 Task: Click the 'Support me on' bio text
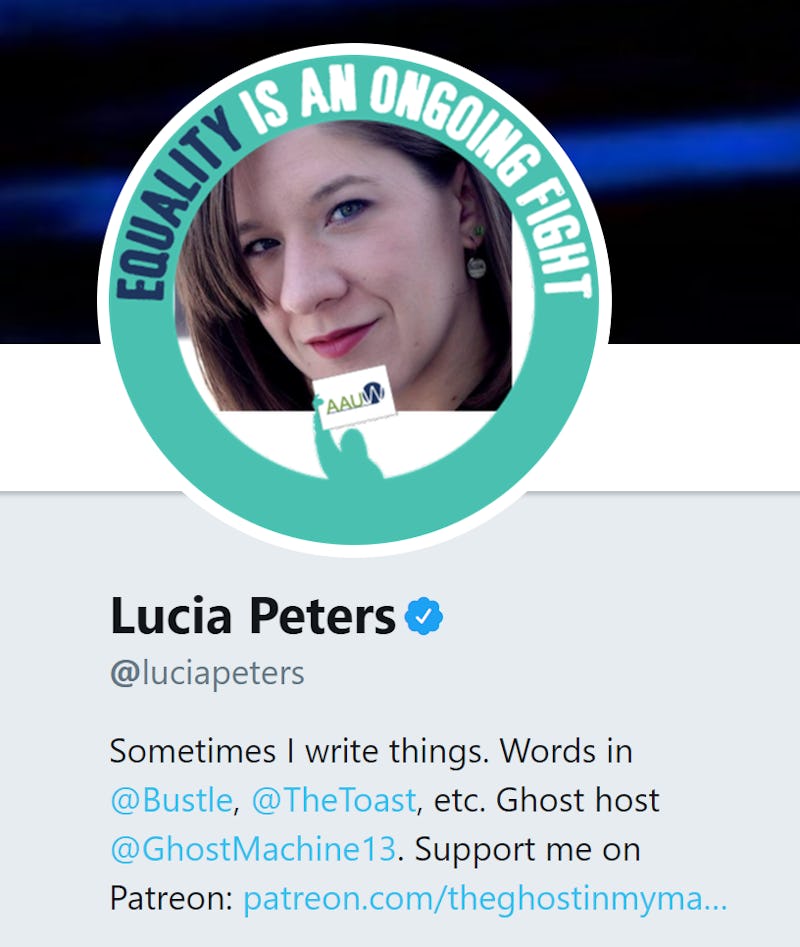[528, 850]
